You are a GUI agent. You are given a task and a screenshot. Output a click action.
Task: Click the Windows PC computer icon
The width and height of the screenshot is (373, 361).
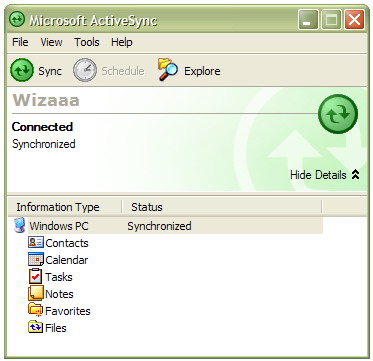[x=20, y=225]
